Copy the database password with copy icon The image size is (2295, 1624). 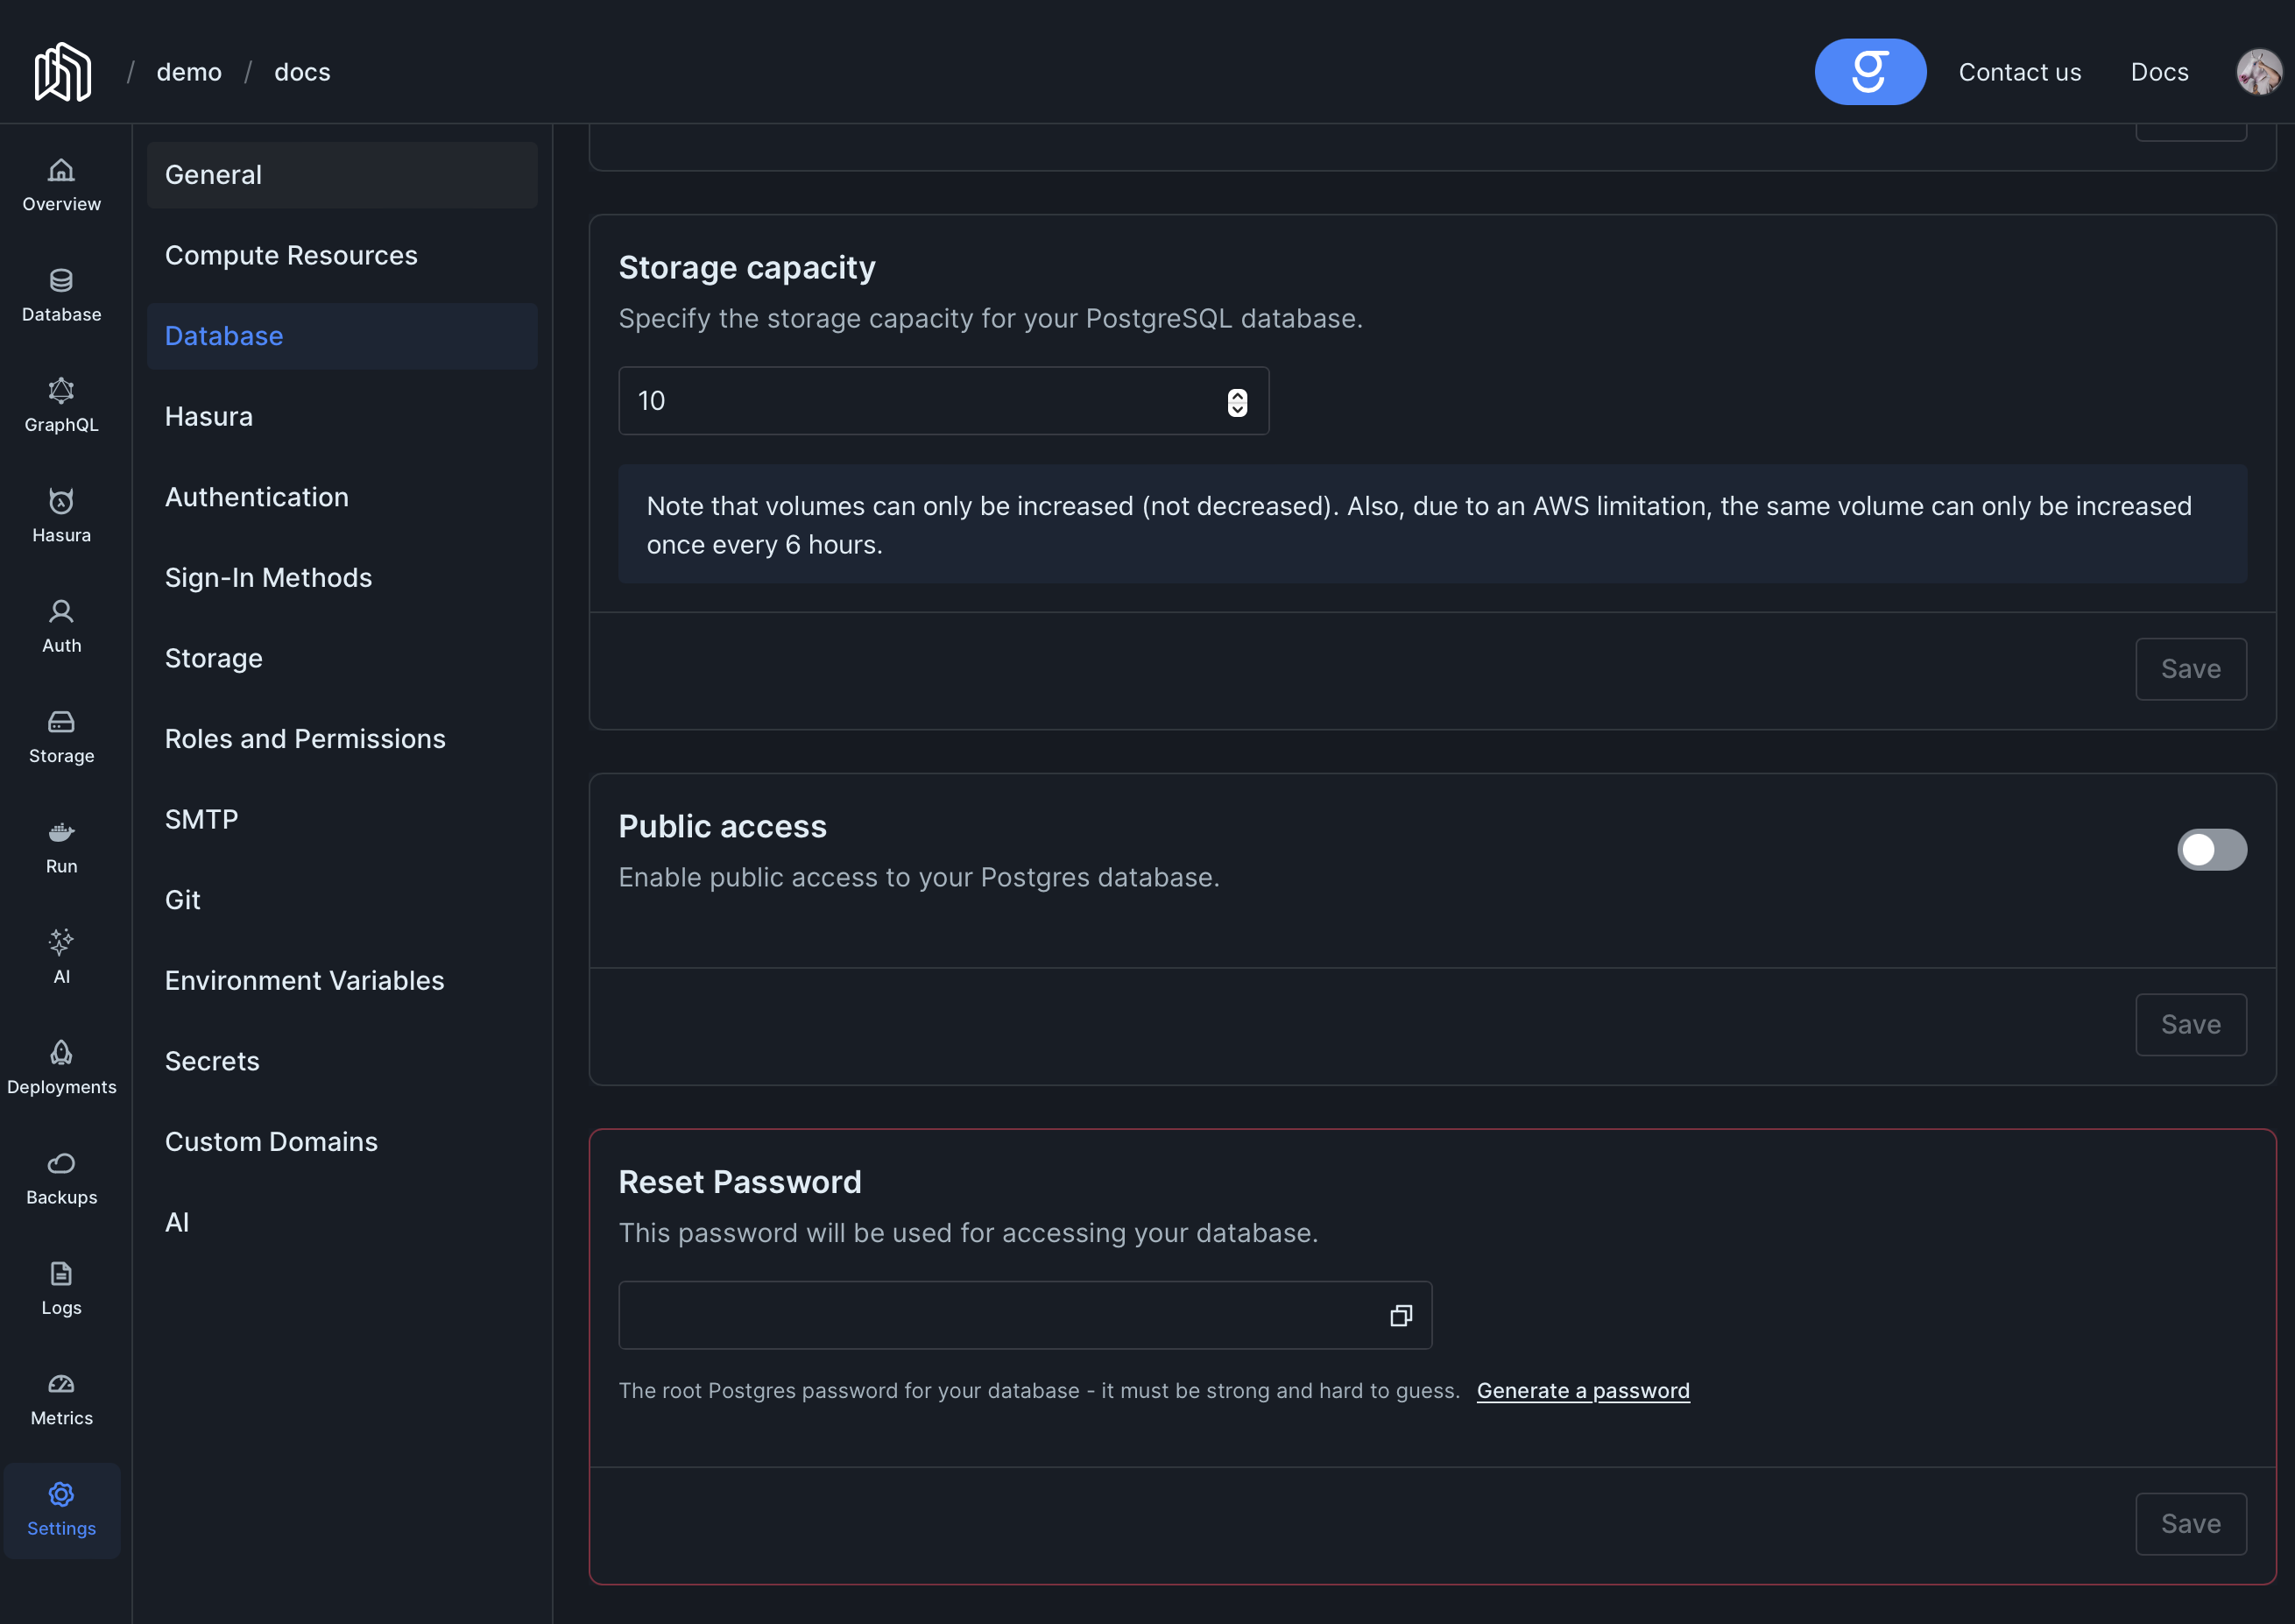pos(1400,1315)
